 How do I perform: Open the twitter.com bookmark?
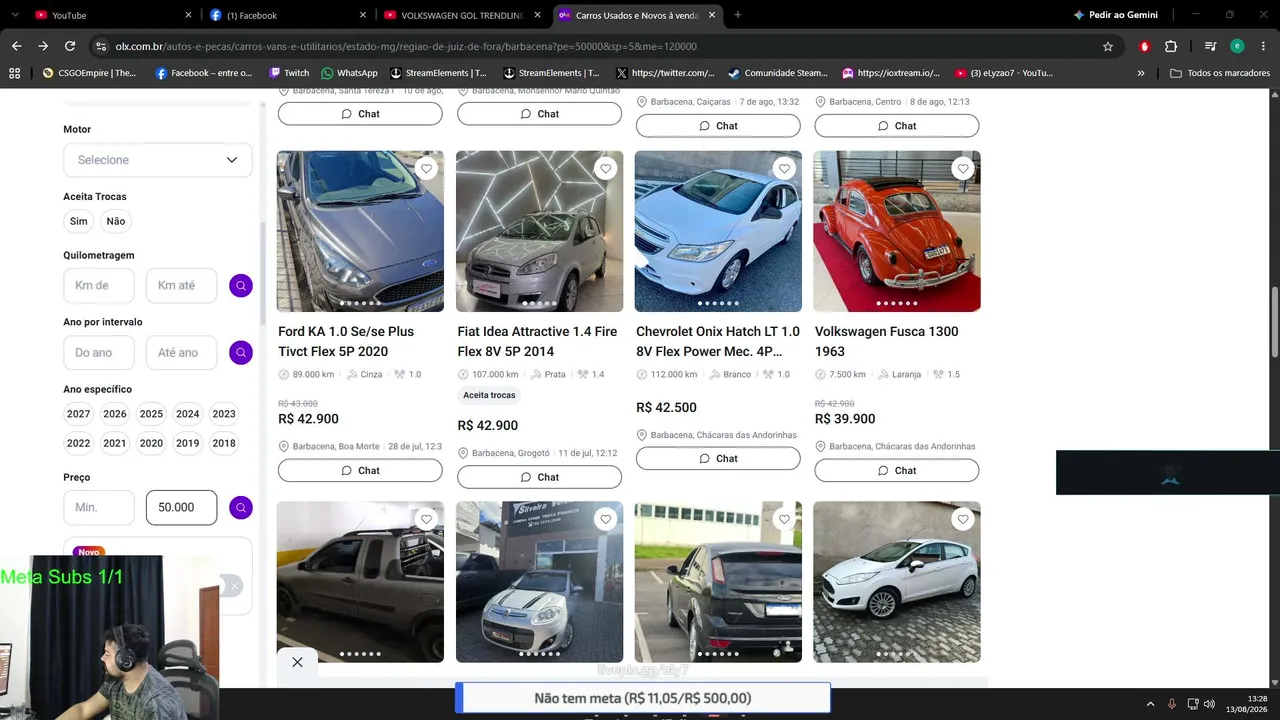pyautogui.click(x=665, y=73)
